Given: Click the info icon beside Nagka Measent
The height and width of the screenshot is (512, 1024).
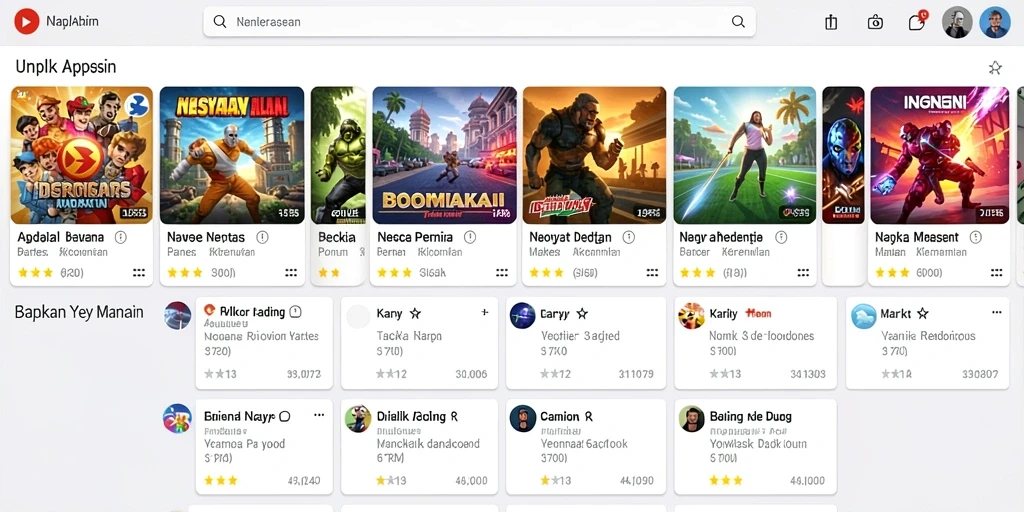Looking at the screenshot, I should (976, 237).
